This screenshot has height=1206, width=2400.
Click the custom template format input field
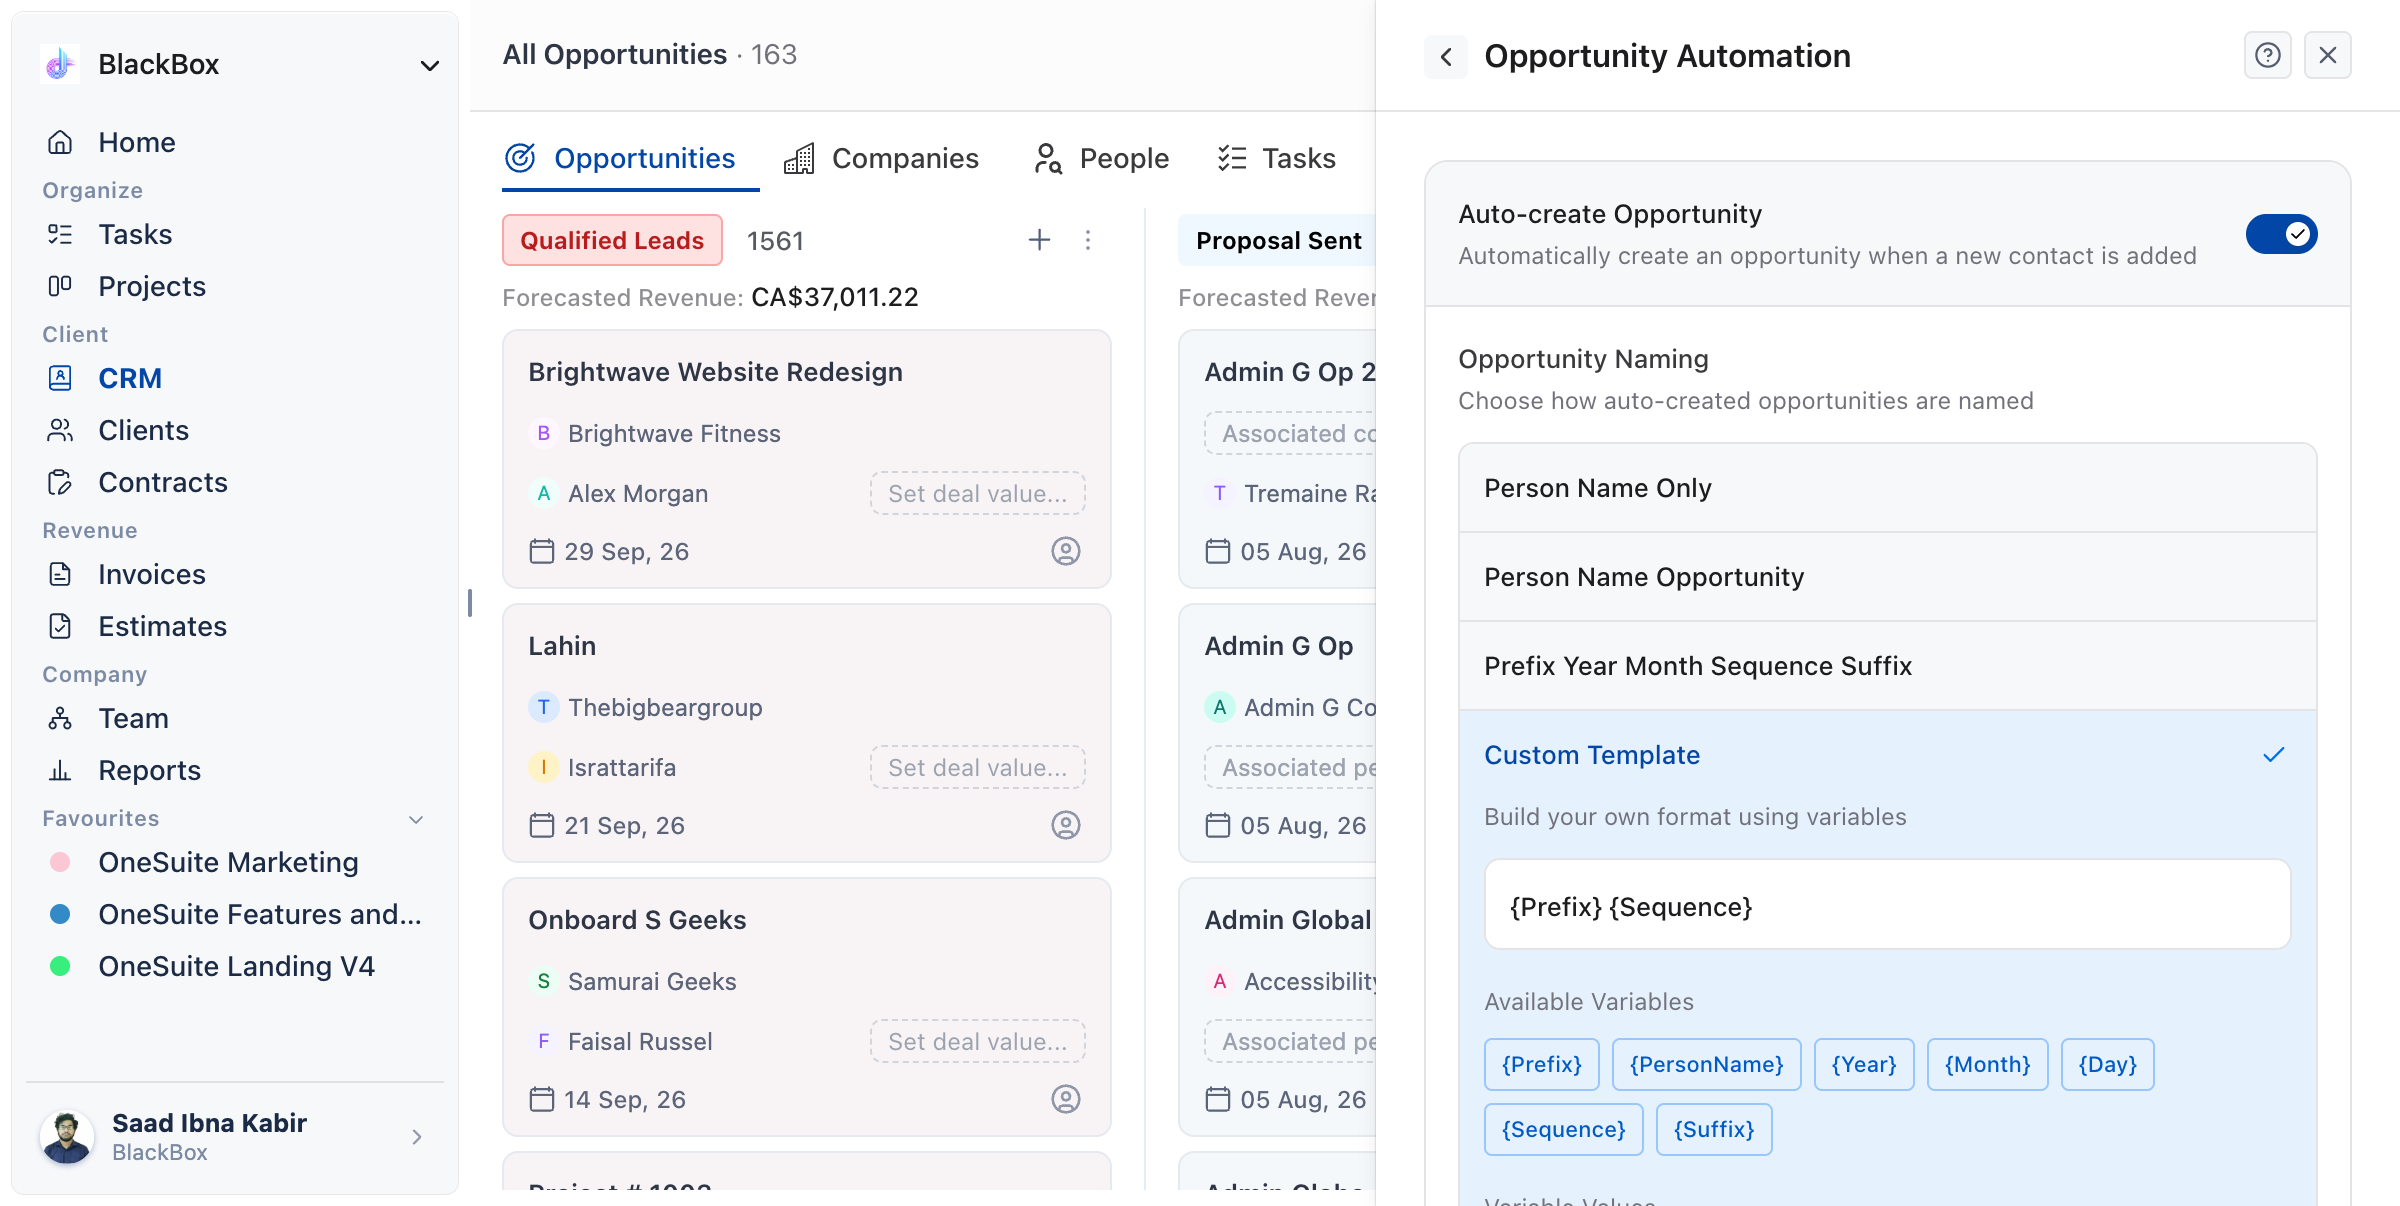pyautogui.click(x=1888, y=904)
